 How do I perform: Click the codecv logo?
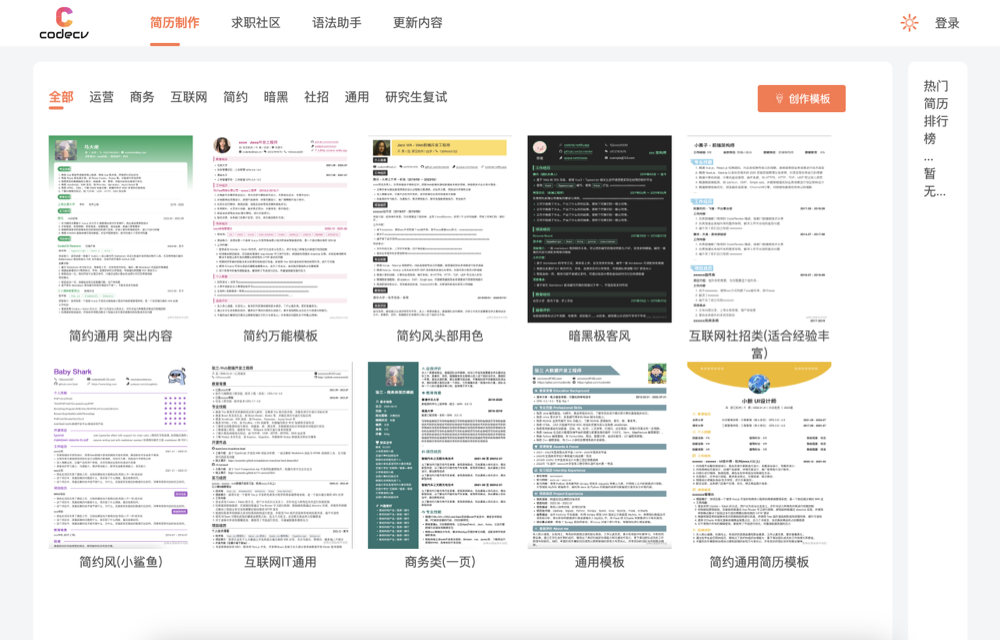coord(64,23)
